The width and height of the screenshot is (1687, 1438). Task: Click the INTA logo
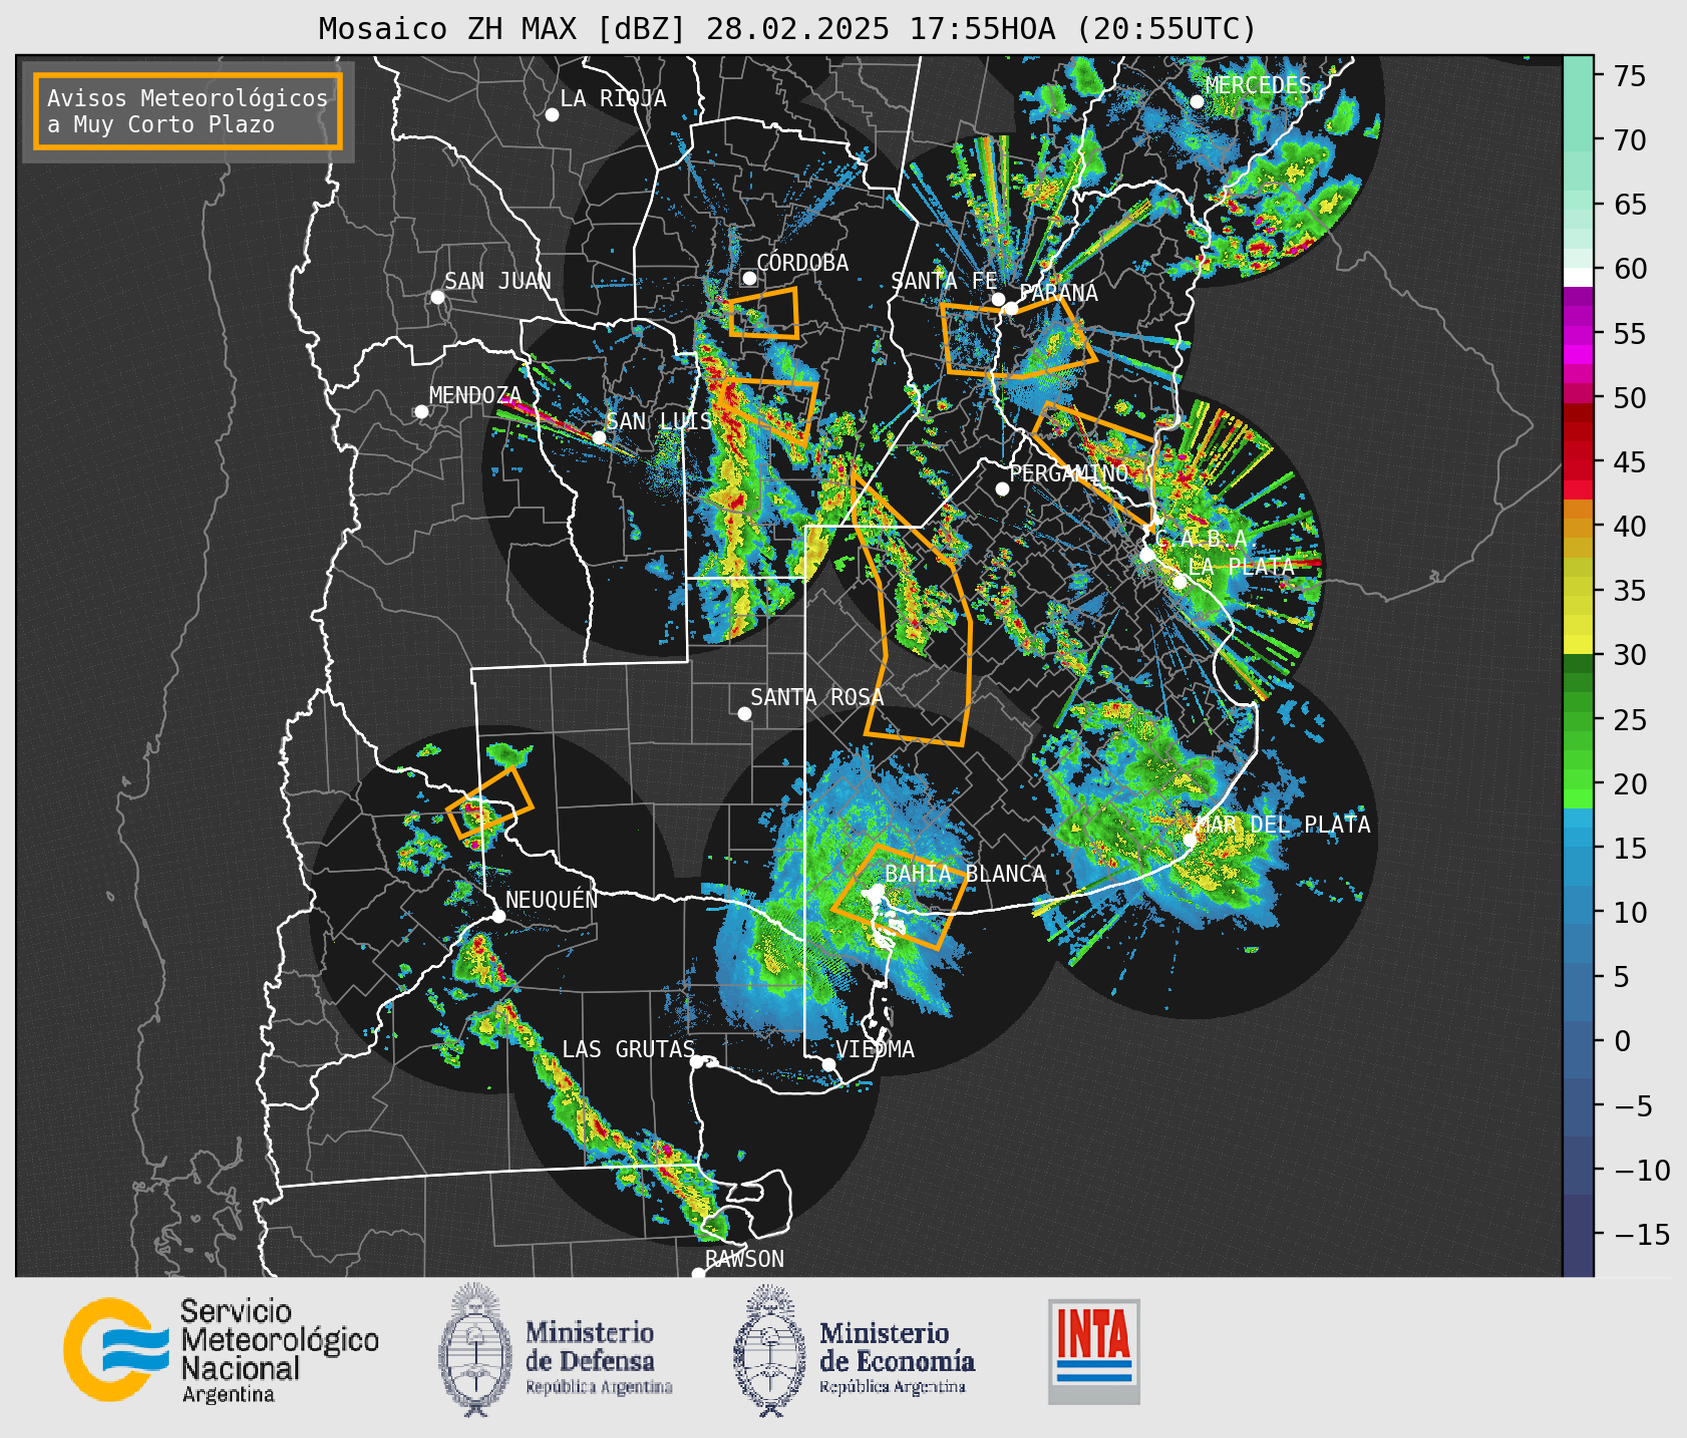1094,1351
